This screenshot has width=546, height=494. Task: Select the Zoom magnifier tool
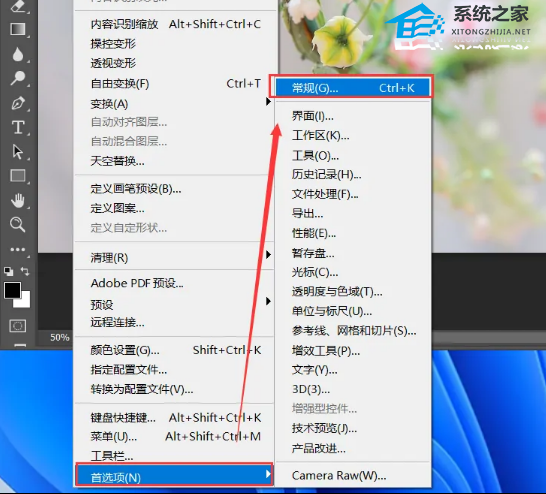click(x=17, y=225)
